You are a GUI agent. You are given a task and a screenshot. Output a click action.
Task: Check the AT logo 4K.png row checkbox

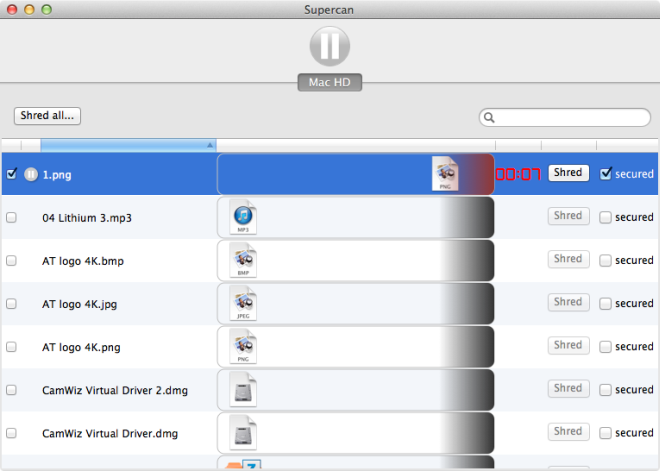point(11,347)
